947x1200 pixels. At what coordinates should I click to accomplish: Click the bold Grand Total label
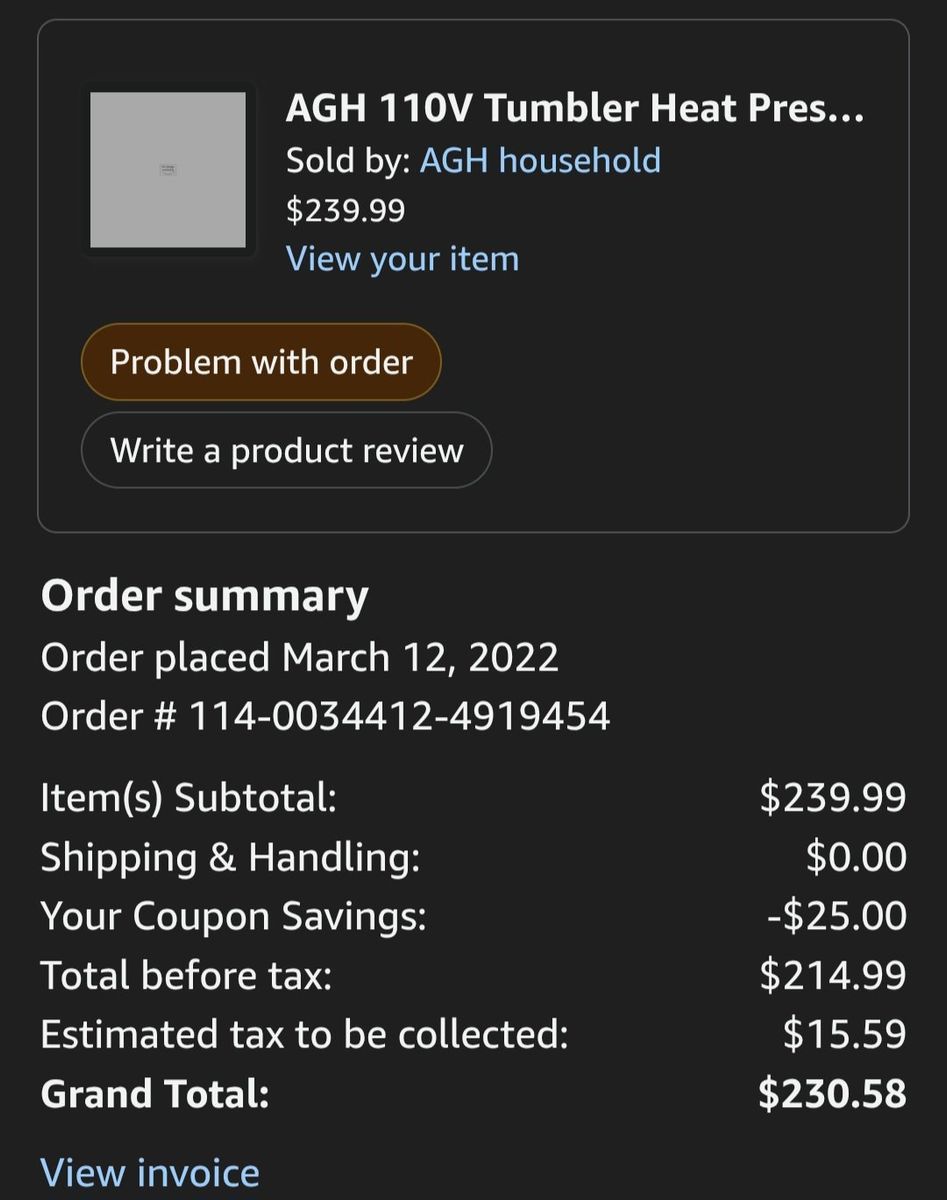pos(155,1093)
